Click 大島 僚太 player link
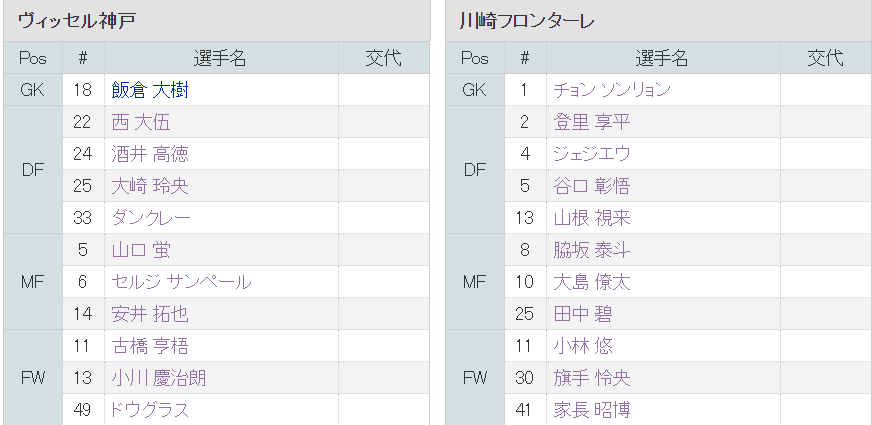The image size is (872, 425). pos(591,282)
